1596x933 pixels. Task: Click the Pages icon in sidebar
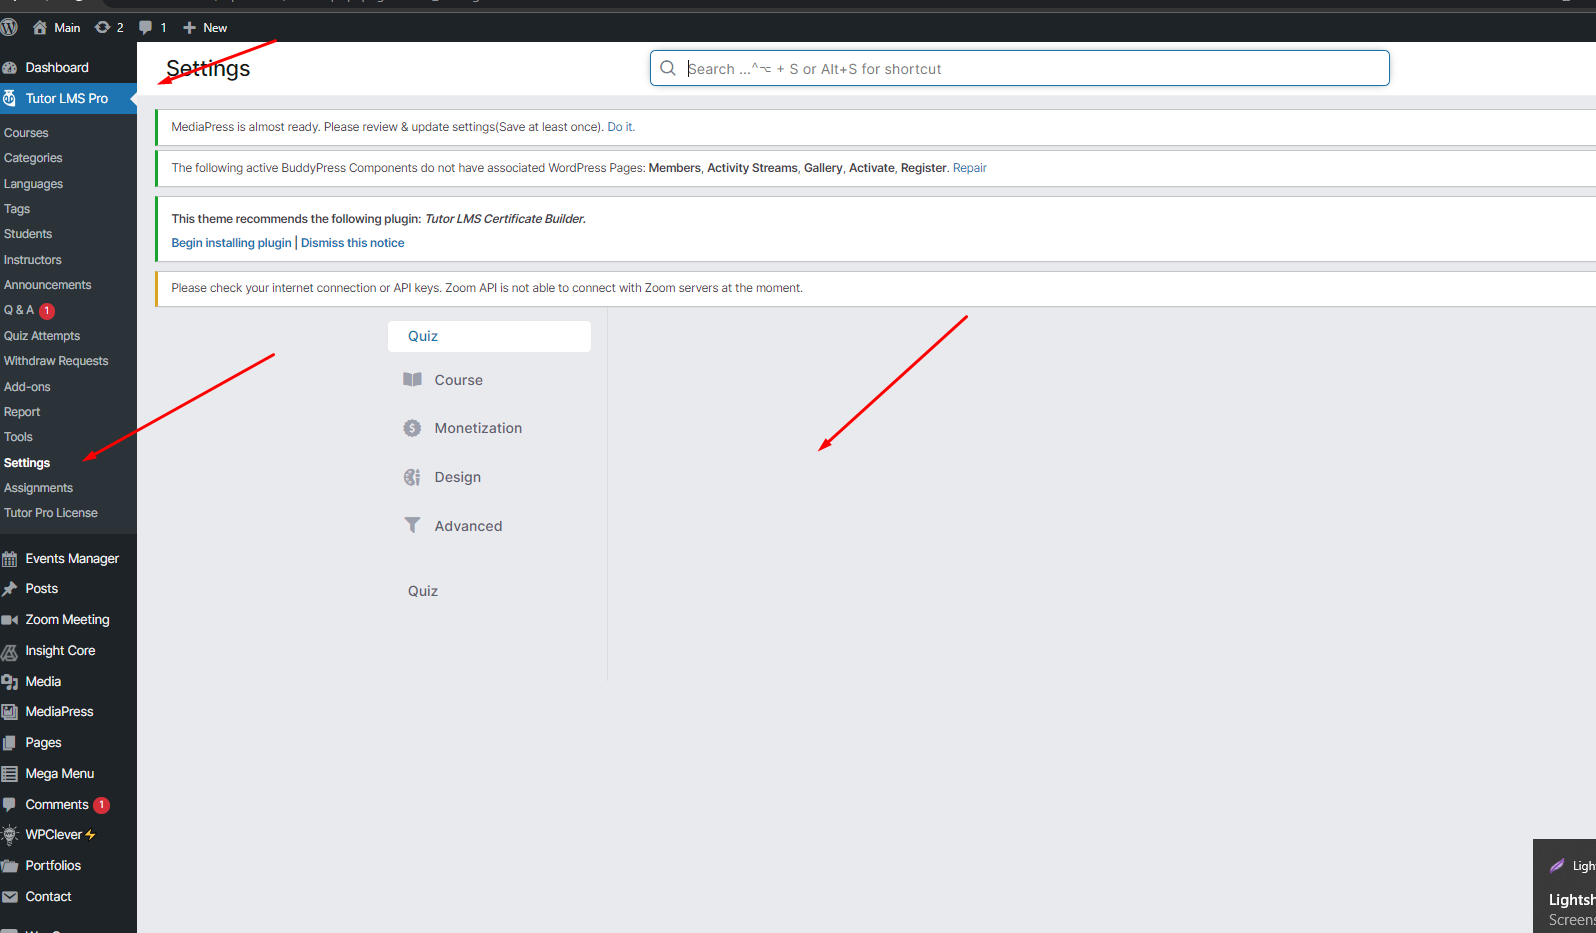coord(10,743)
